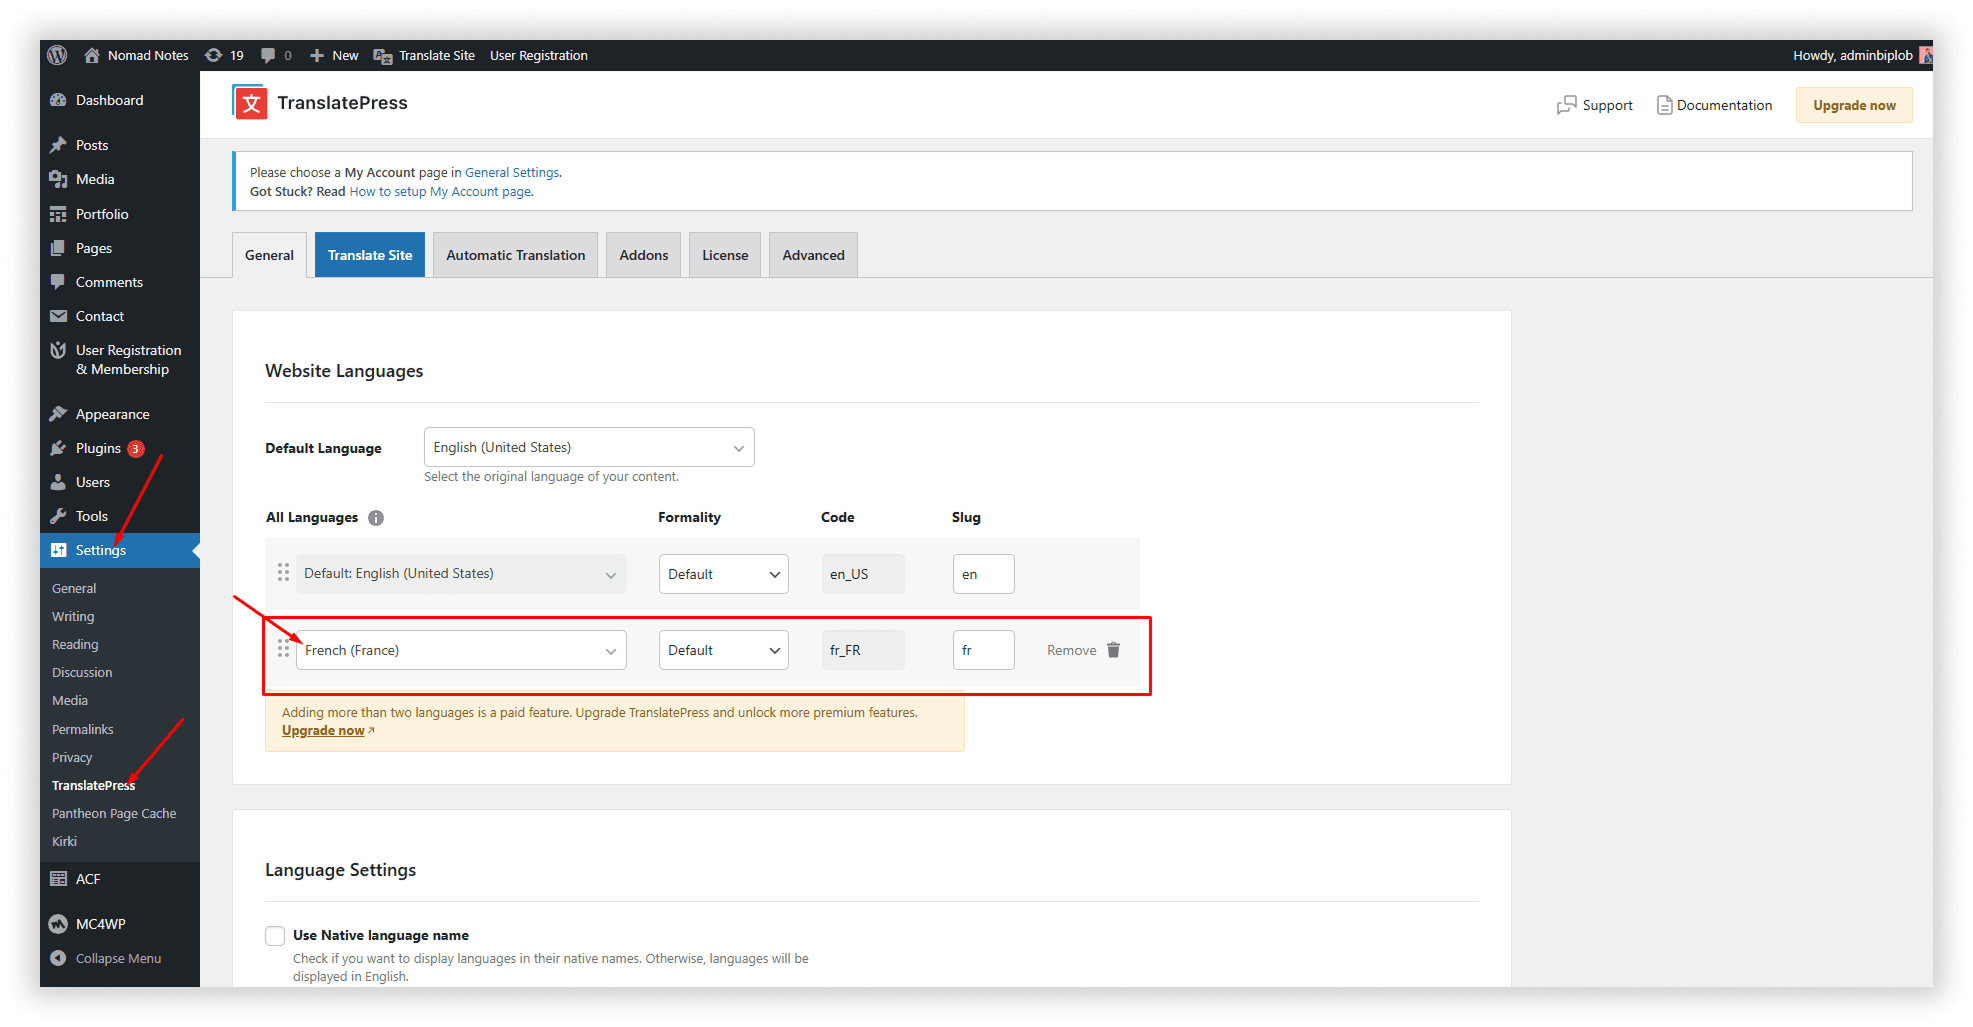The width and height of the screenshot is (1973, 1027).
Task: Click the trash icon for French (France)
Action: (1114, 650)
